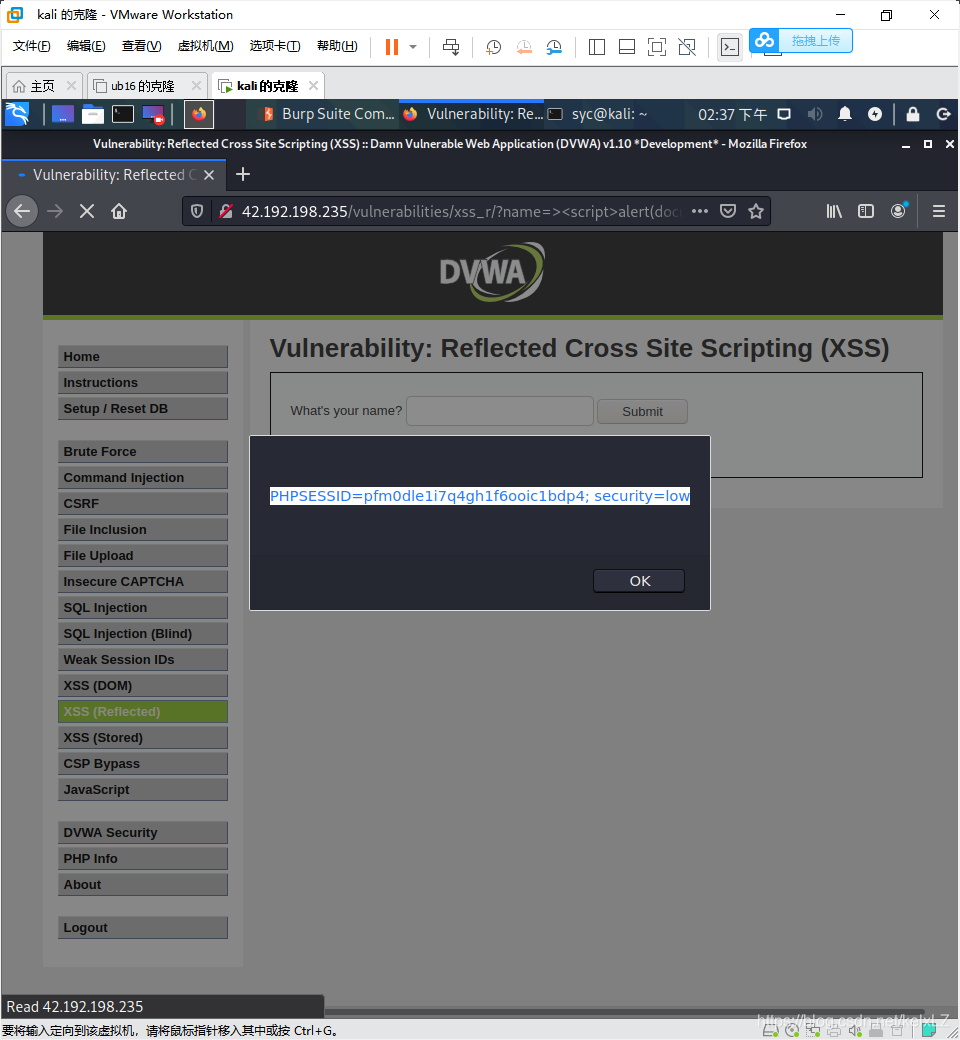This screenshot has height=1040, width=960.
Task: Open the Kali applications menu dragon icon
Action: tap(18, 114)
